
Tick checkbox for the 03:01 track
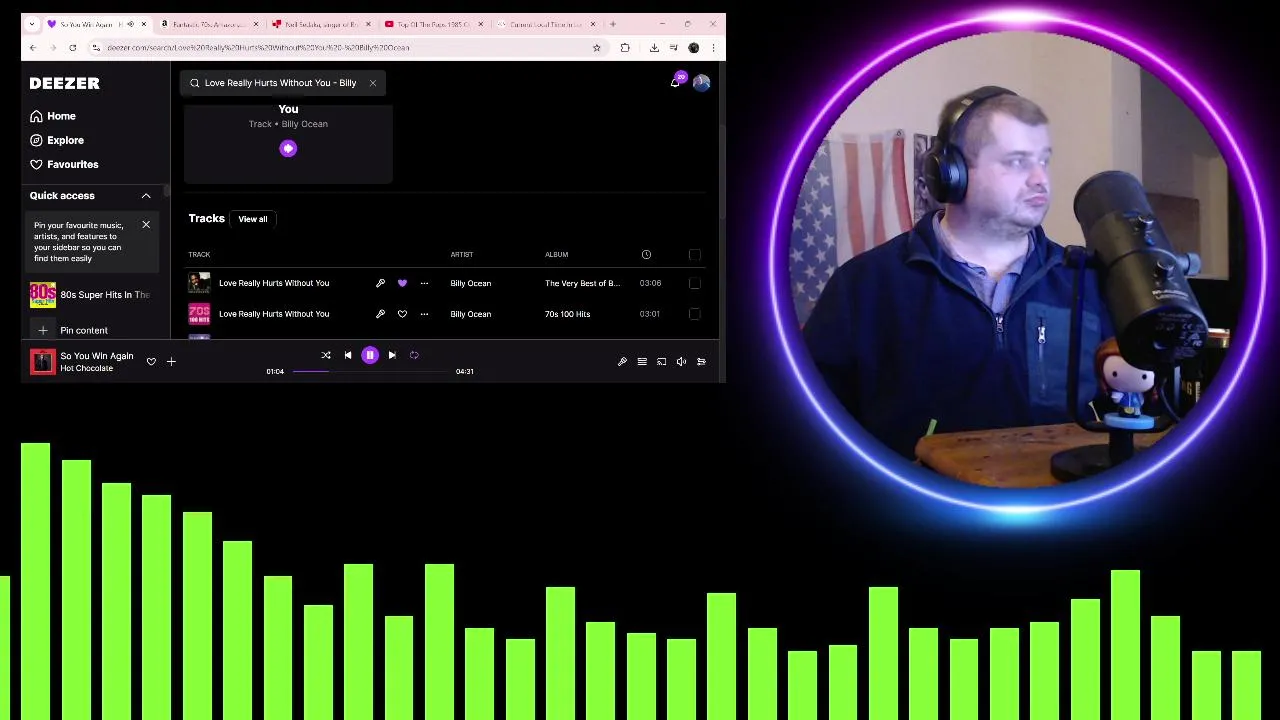point(695,314)
